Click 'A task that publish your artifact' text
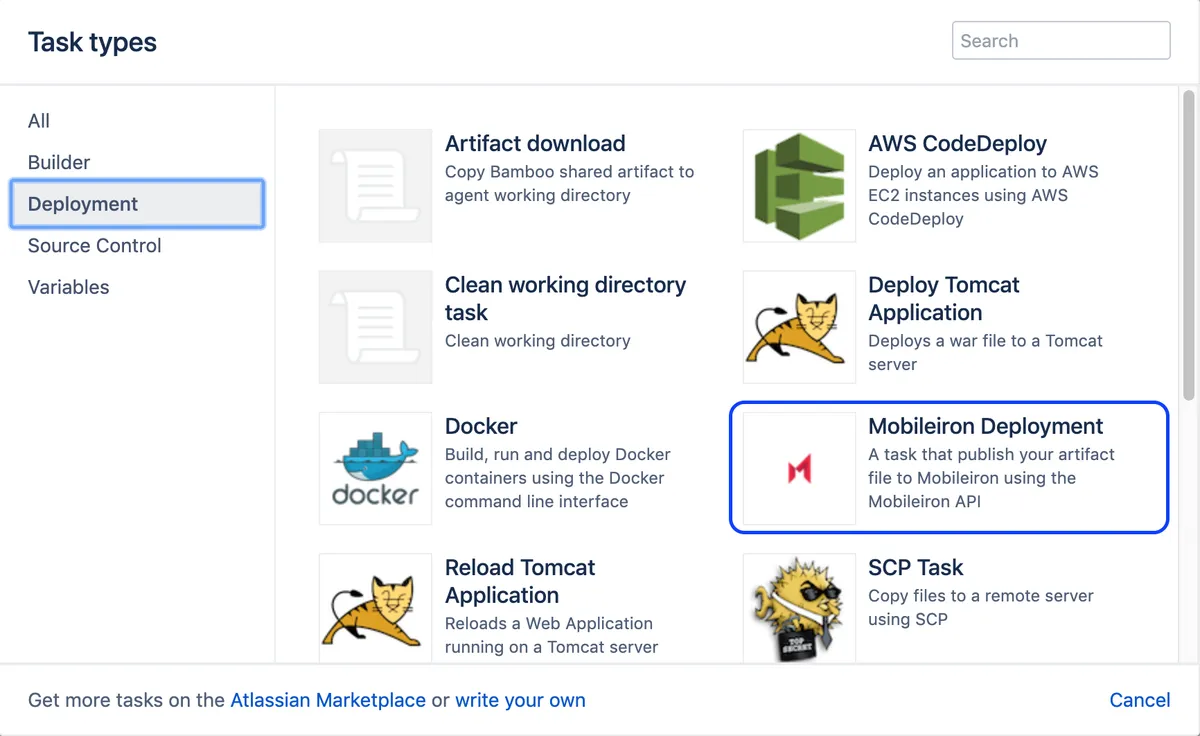 coord(991,478)
